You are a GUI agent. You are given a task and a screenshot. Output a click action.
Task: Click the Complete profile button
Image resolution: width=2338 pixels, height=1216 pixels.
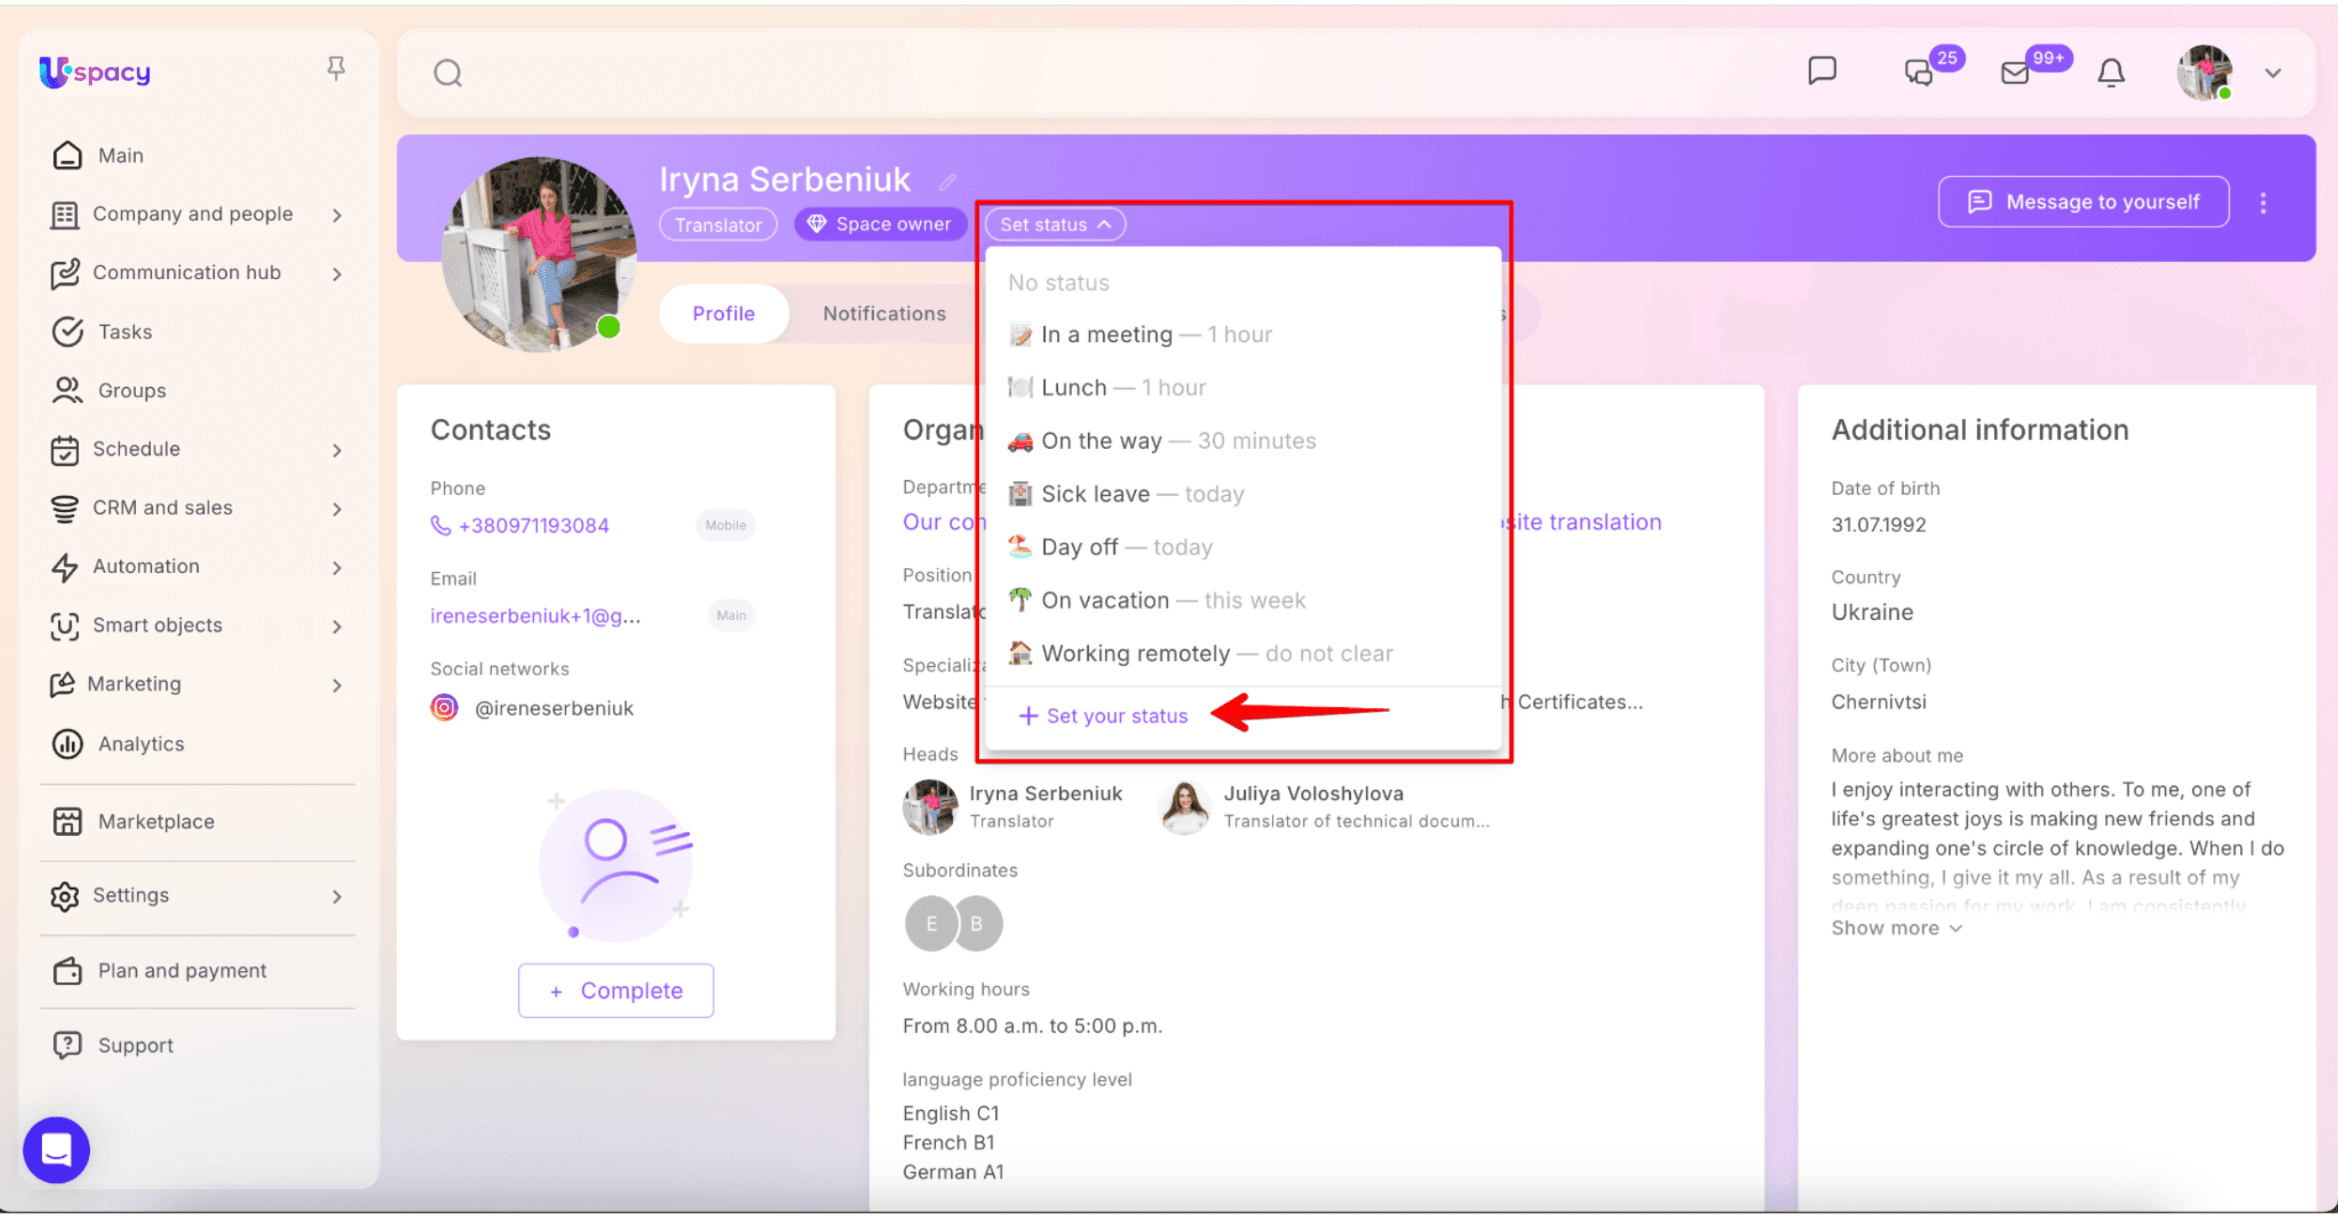click(x=616, y=991)
